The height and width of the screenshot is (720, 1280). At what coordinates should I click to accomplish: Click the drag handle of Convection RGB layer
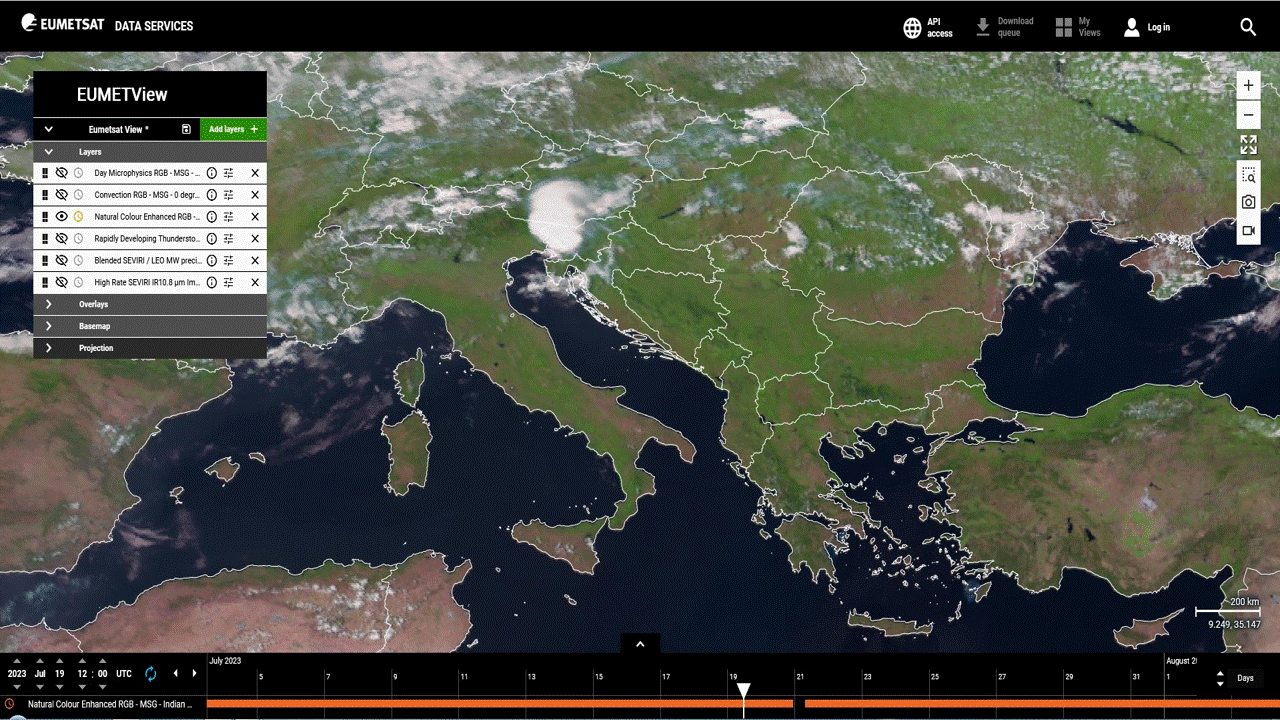click(x=45, y=195)
